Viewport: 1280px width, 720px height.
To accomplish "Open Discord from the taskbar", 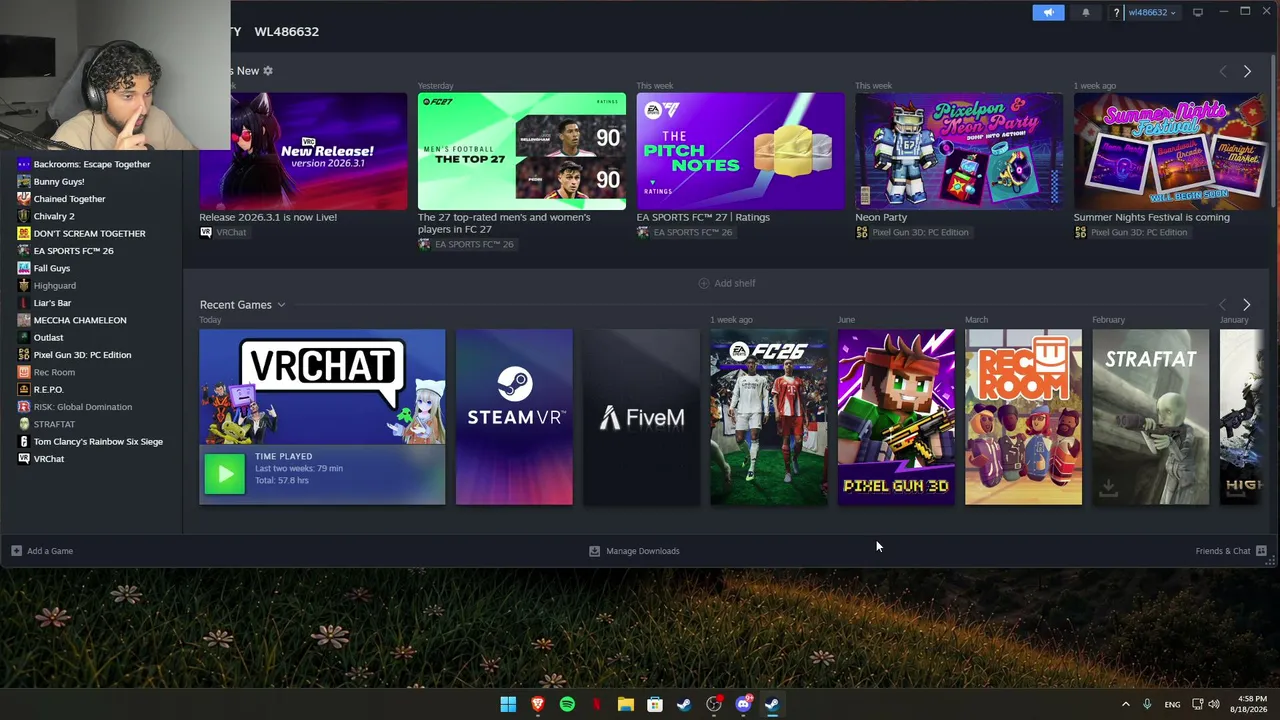I will pos(743,705).
